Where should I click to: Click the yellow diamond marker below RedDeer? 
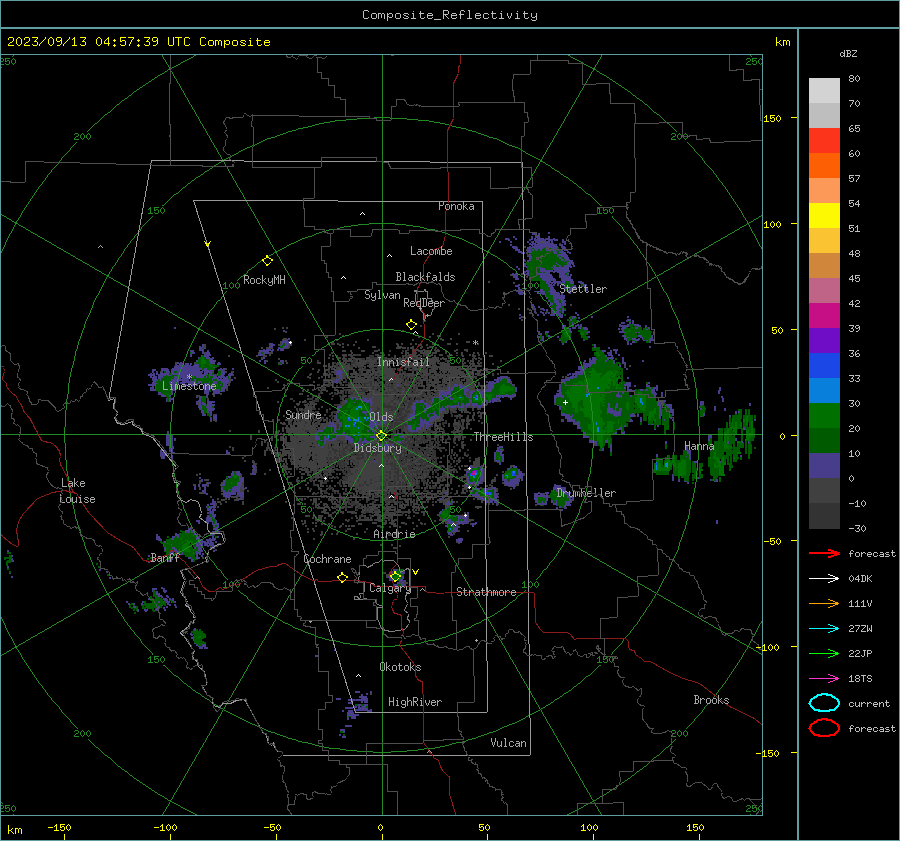click(412, 325)
